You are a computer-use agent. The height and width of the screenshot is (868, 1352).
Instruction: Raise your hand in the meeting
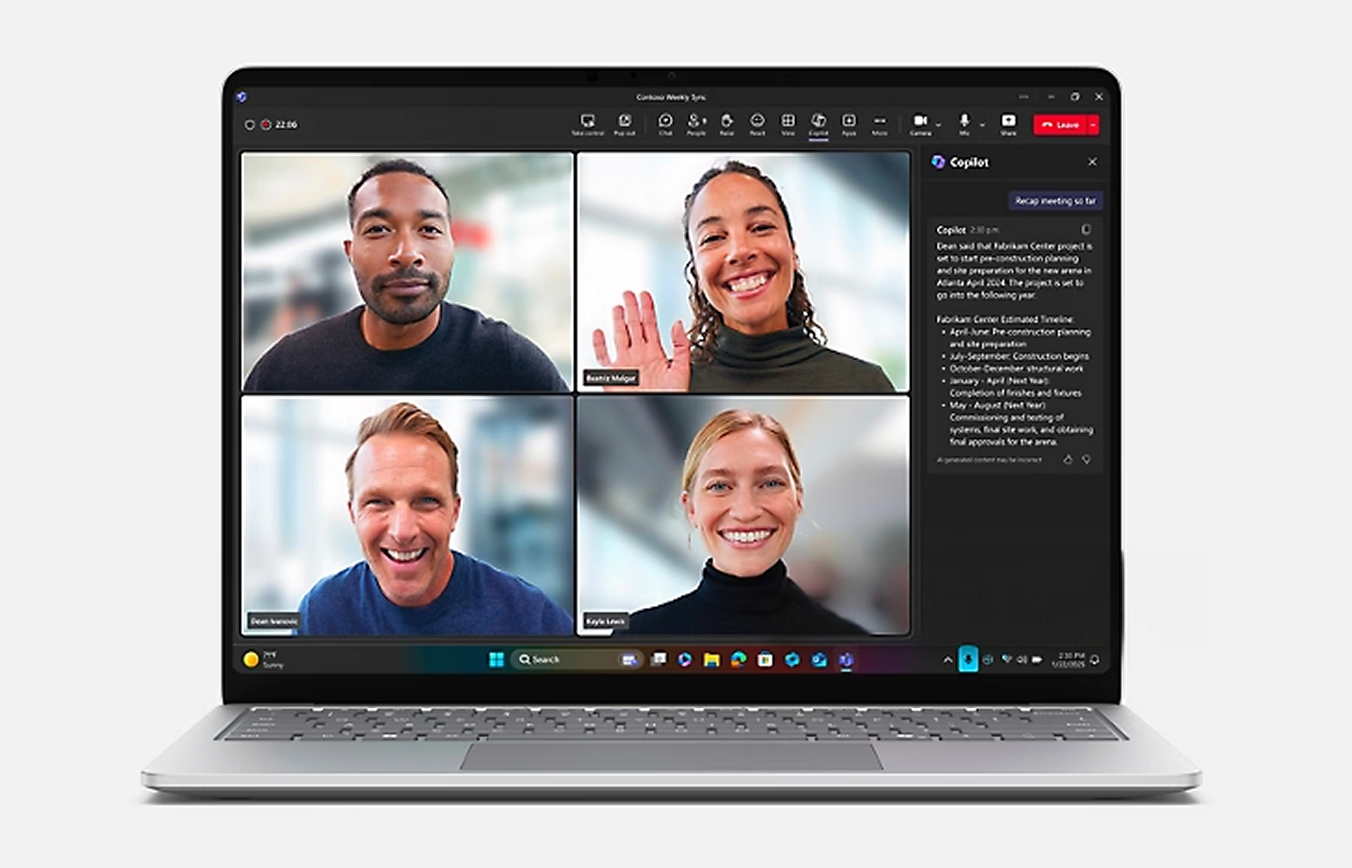[x=727, y=124]
